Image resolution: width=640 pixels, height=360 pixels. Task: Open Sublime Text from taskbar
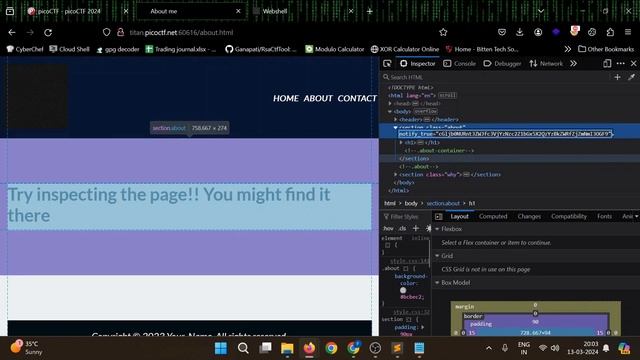pos(397,348)
